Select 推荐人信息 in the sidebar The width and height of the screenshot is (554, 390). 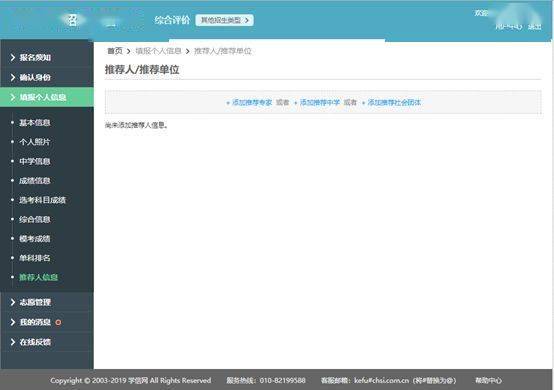(39, 277)
